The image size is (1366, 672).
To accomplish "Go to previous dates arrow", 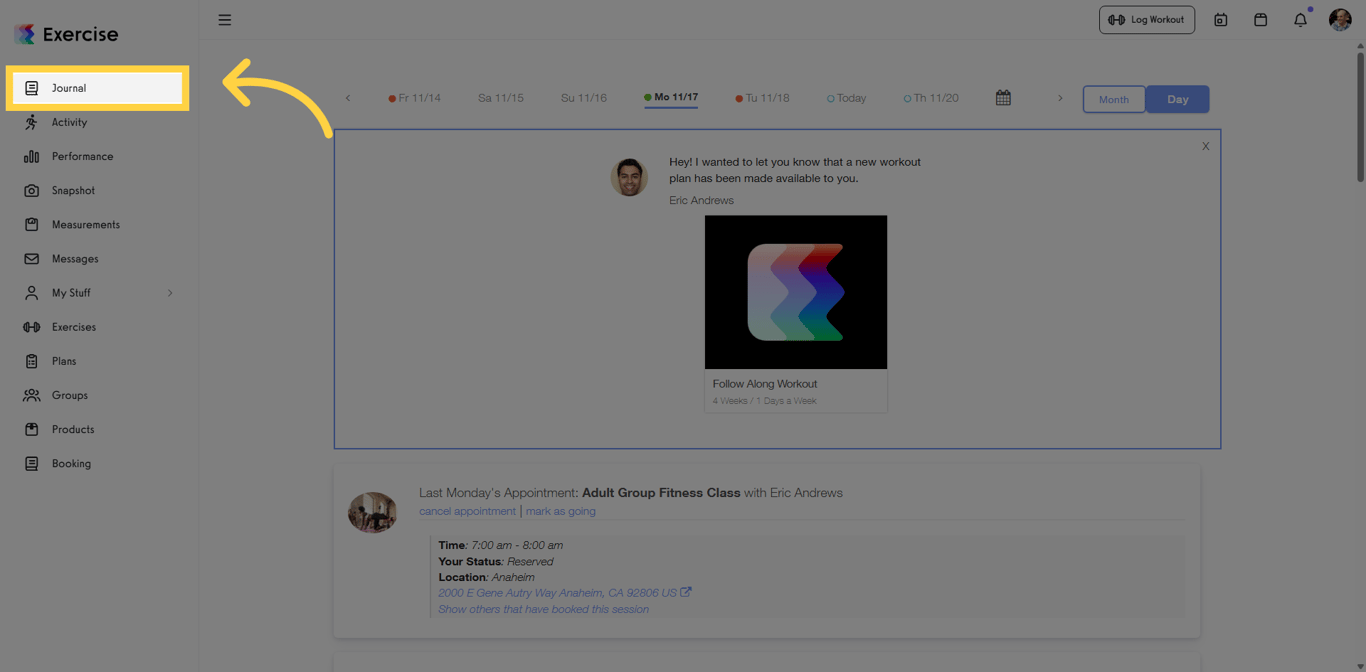I will (348, 98).
